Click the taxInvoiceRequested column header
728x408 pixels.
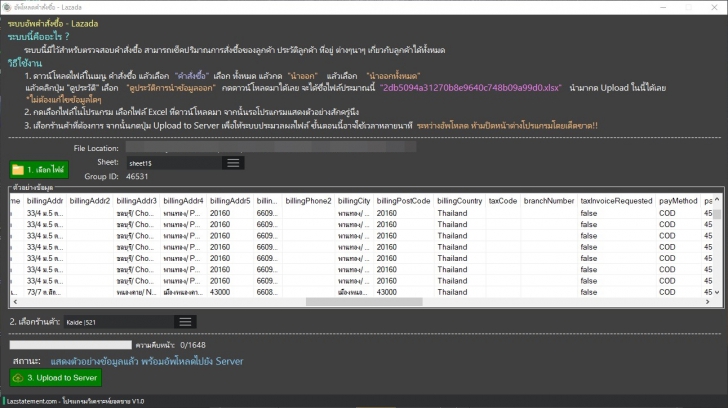(x=616, y=201)
